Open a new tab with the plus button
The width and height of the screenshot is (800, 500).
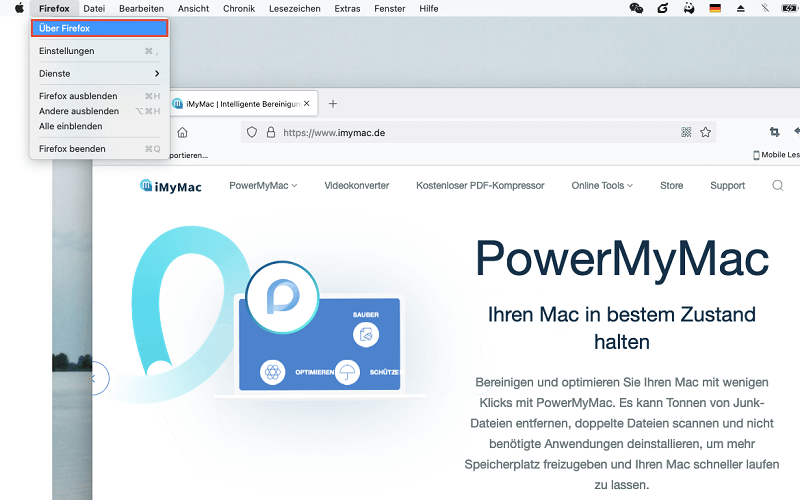(x=333, y=104)
